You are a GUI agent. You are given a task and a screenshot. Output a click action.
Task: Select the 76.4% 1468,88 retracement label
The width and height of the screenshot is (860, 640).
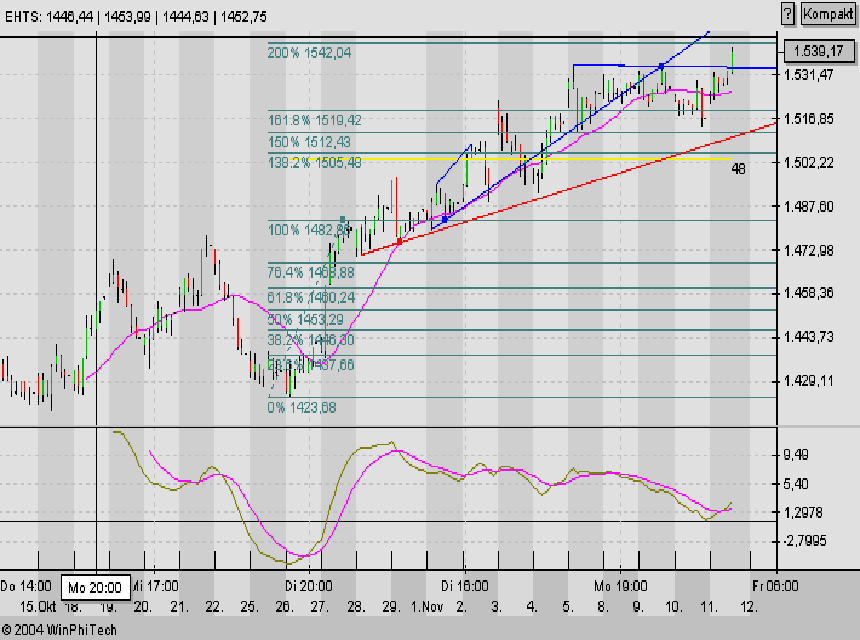point(310,272)
